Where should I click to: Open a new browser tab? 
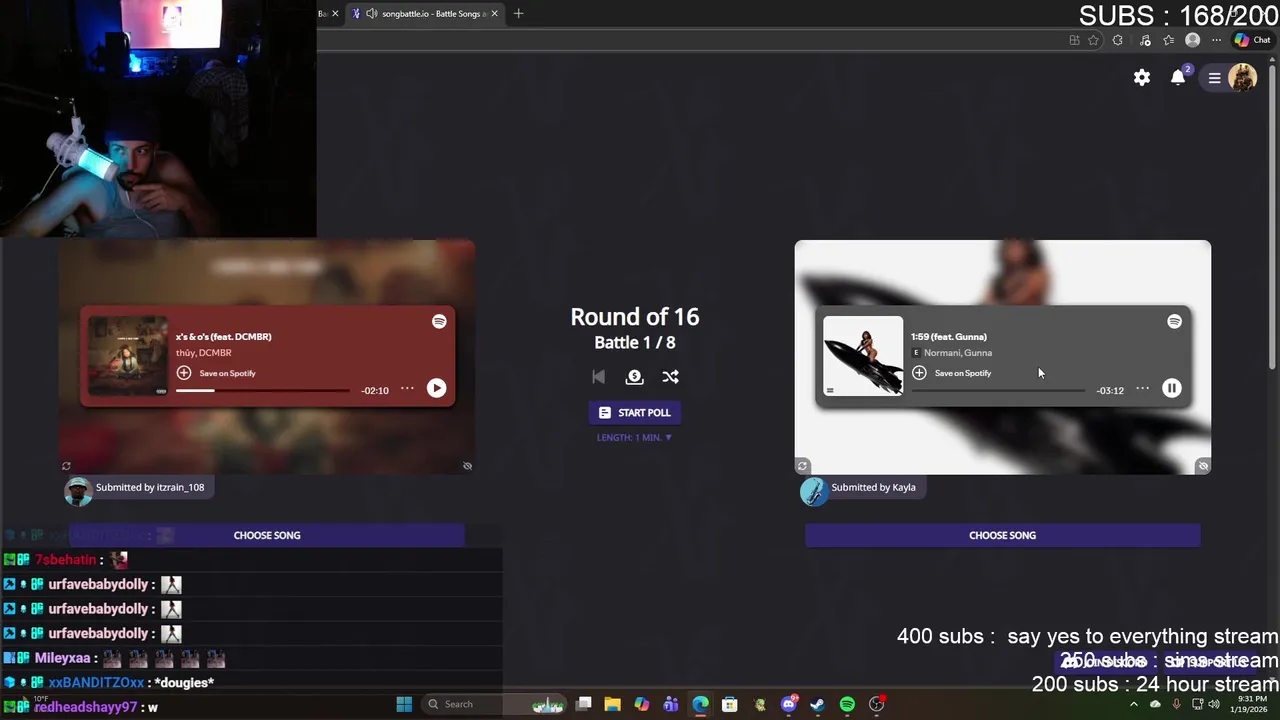click(518, 13)
